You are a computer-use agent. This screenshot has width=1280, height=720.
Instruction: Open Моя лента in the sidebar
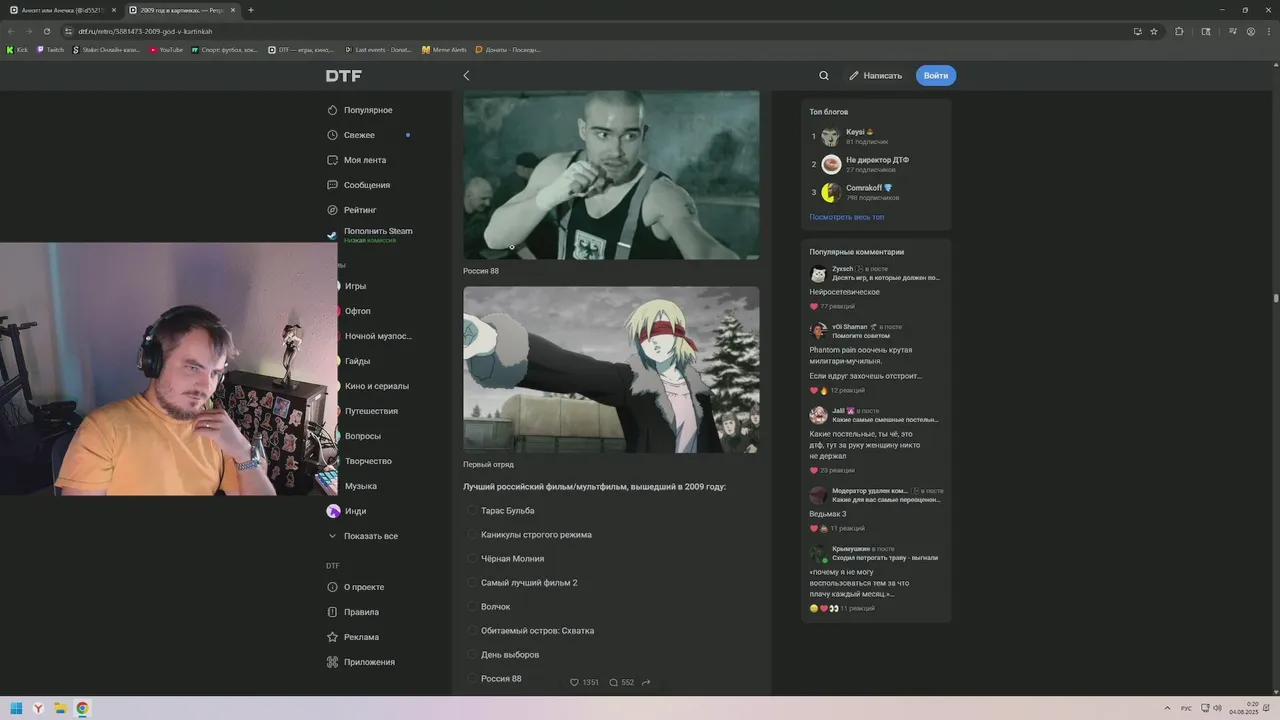(357, 160)
